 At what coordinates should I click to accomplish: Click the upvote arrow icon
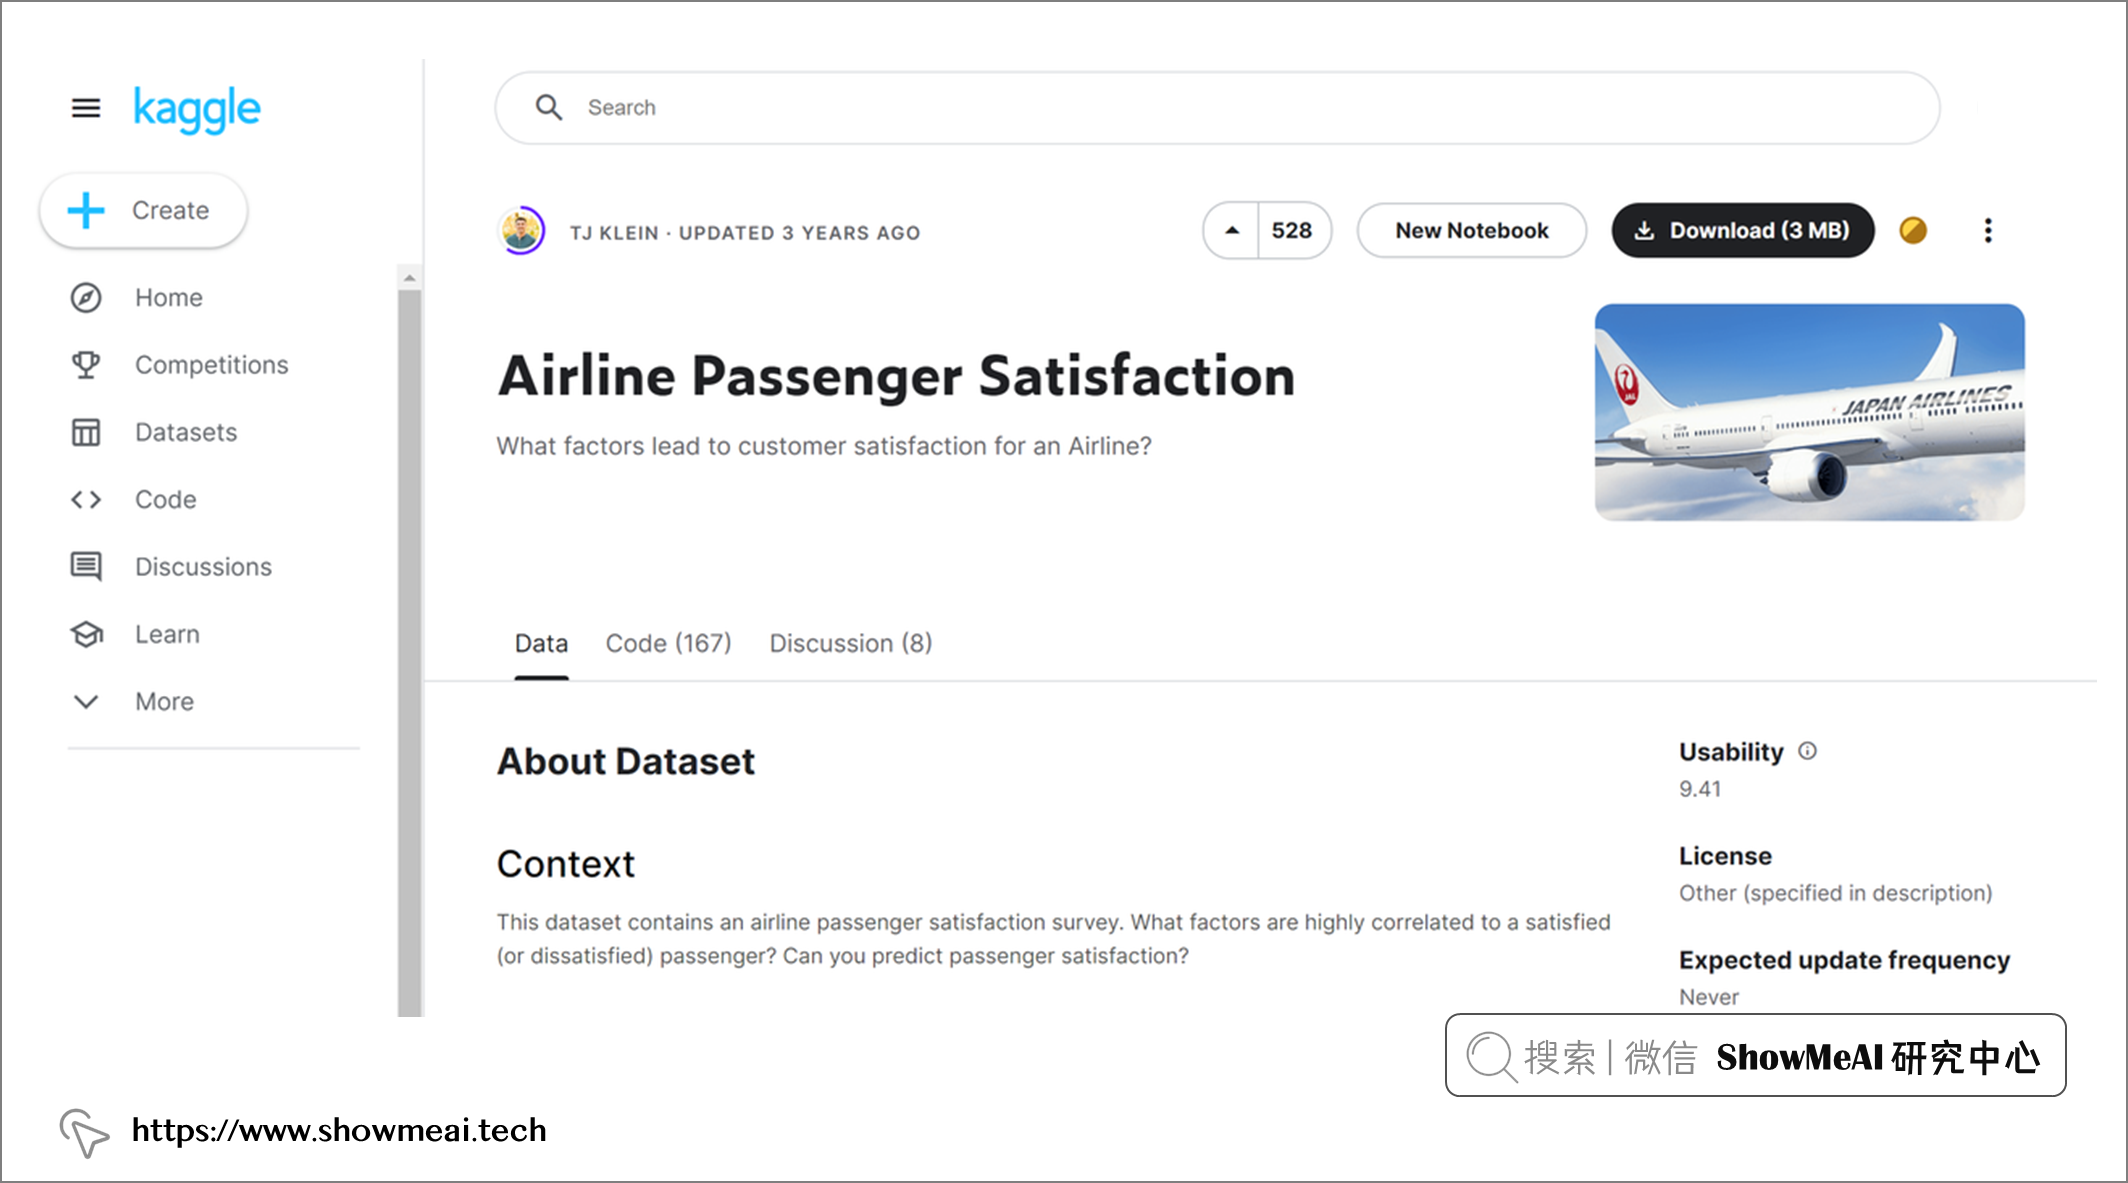[x=1234, y=230]
